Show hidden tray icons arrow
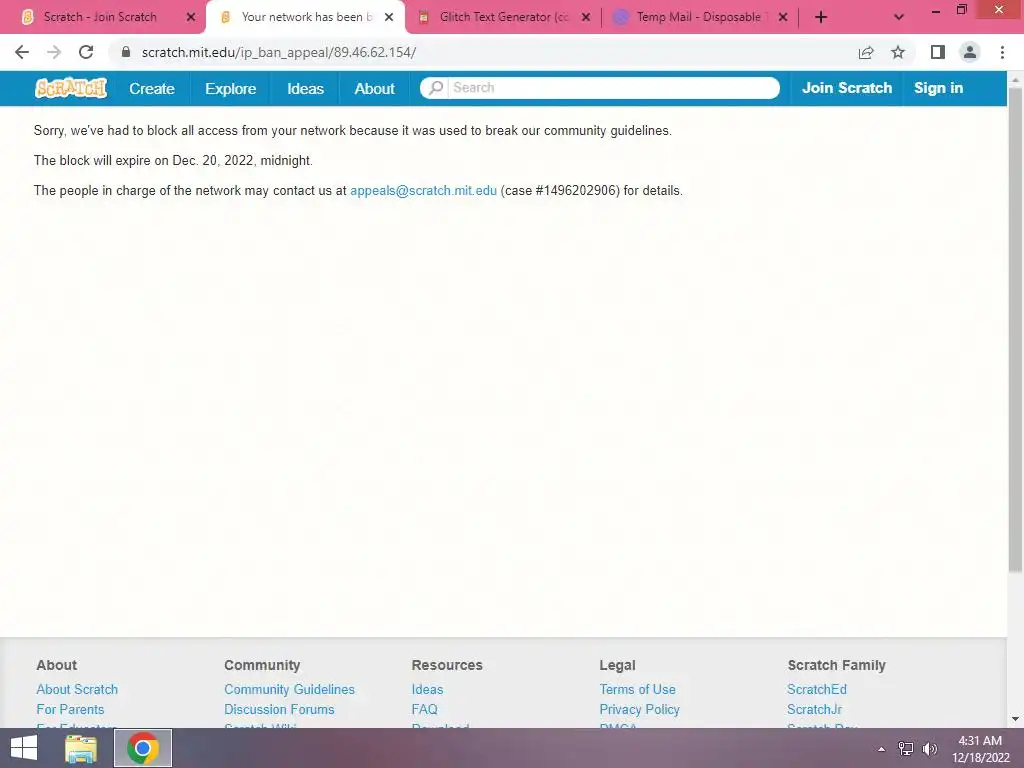Screen dimensions: 1024x768 pyautogui.click(x=882, y=749)
